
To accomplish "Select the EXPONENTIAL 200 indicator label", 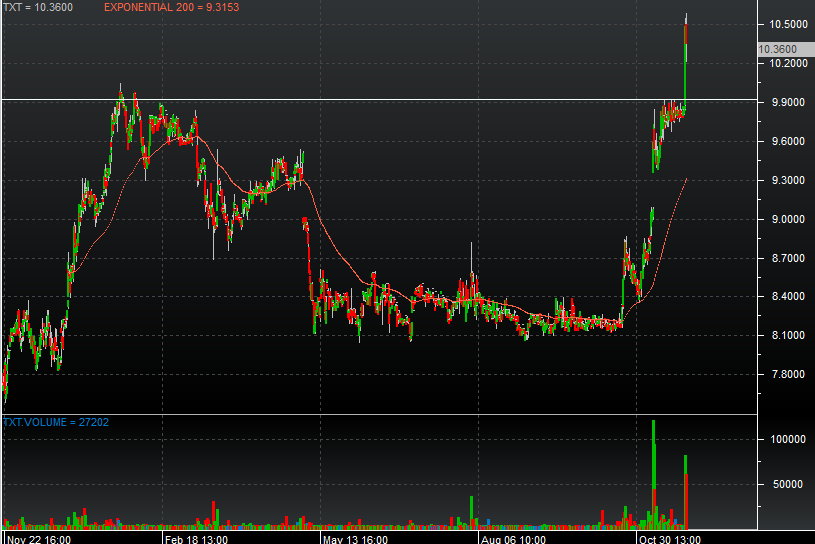I will [172, 6].
